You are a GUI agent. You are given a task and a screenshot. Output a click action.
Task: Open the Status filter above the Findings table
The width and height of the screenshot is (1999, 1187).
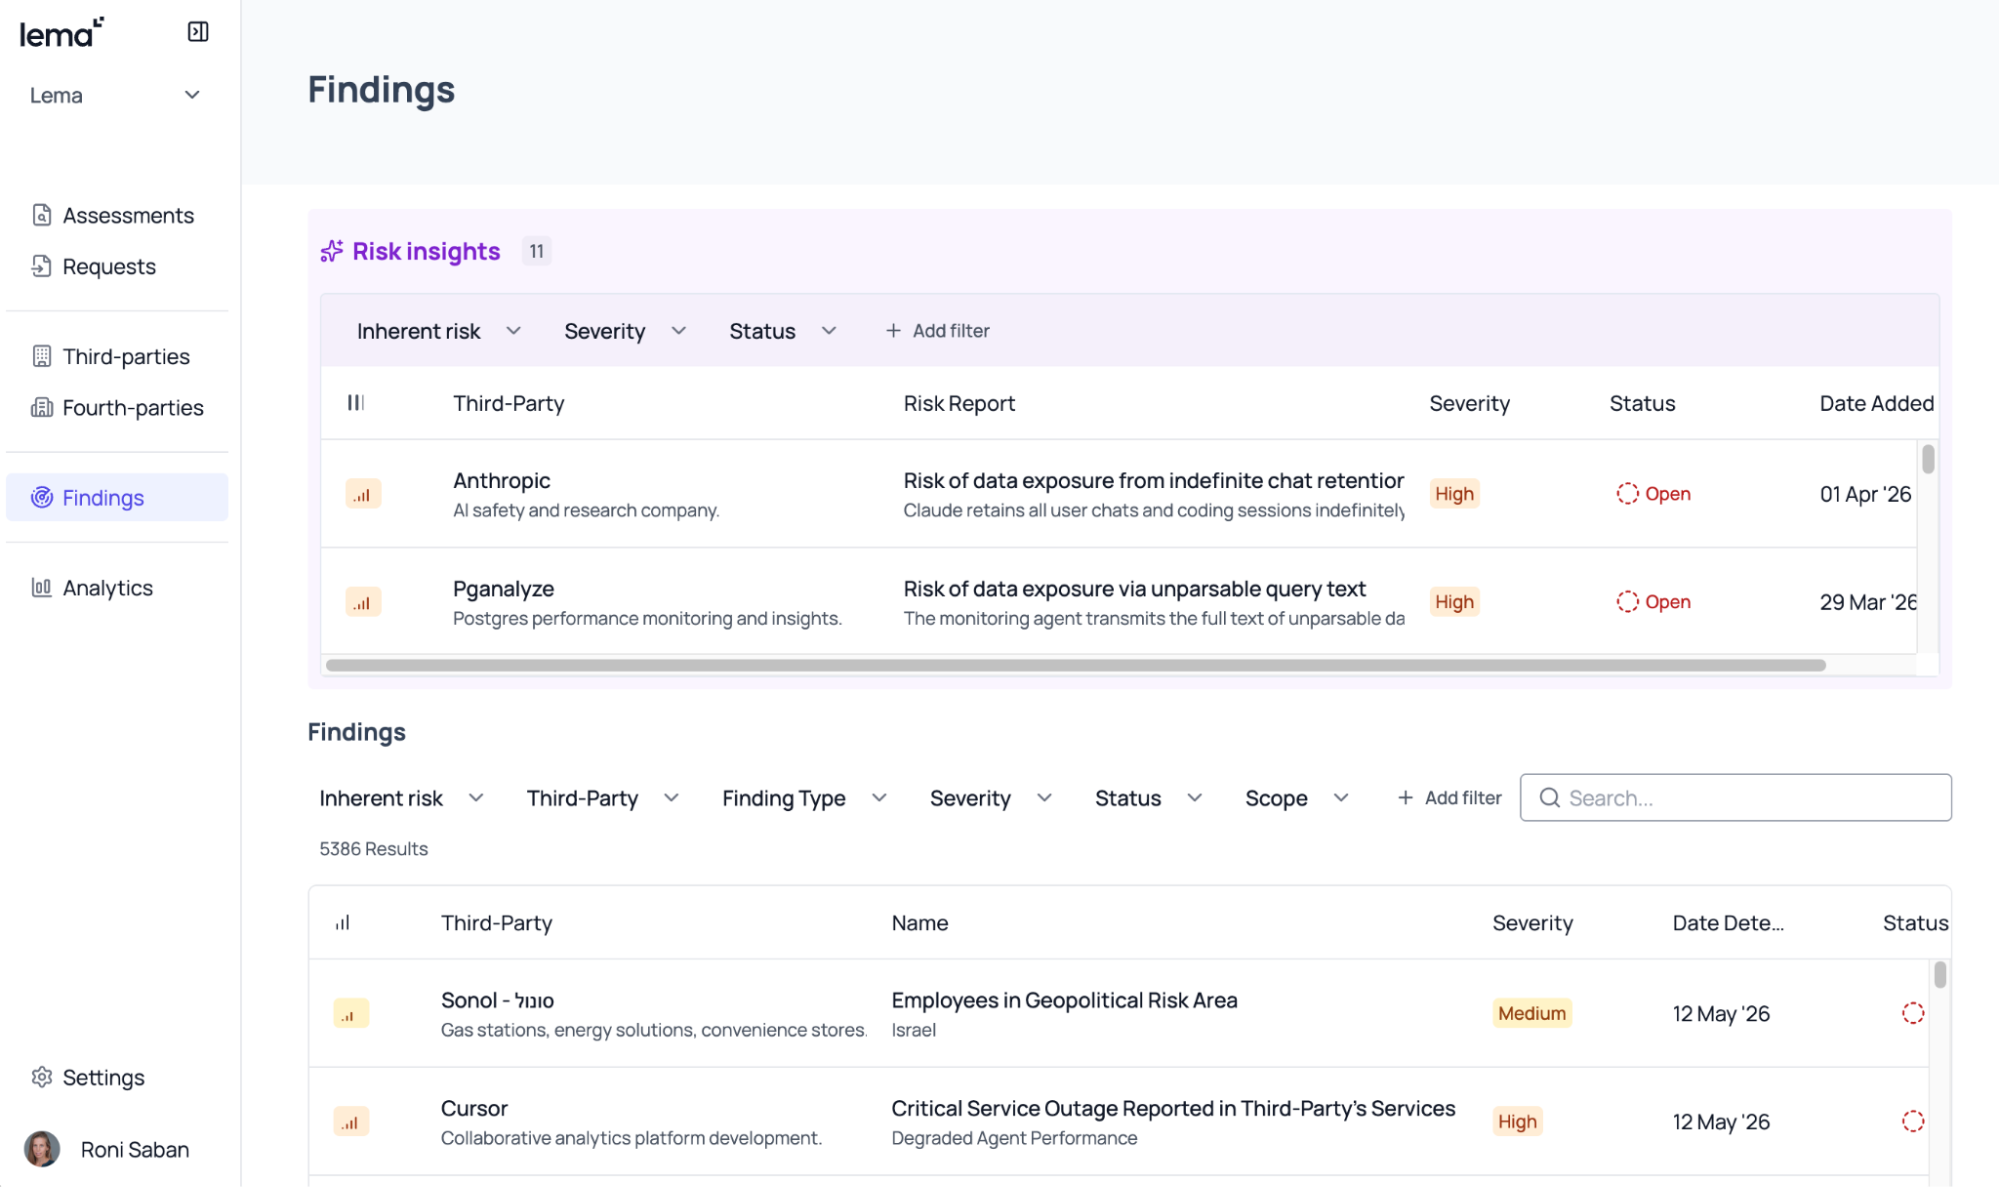click(1148, 798)
